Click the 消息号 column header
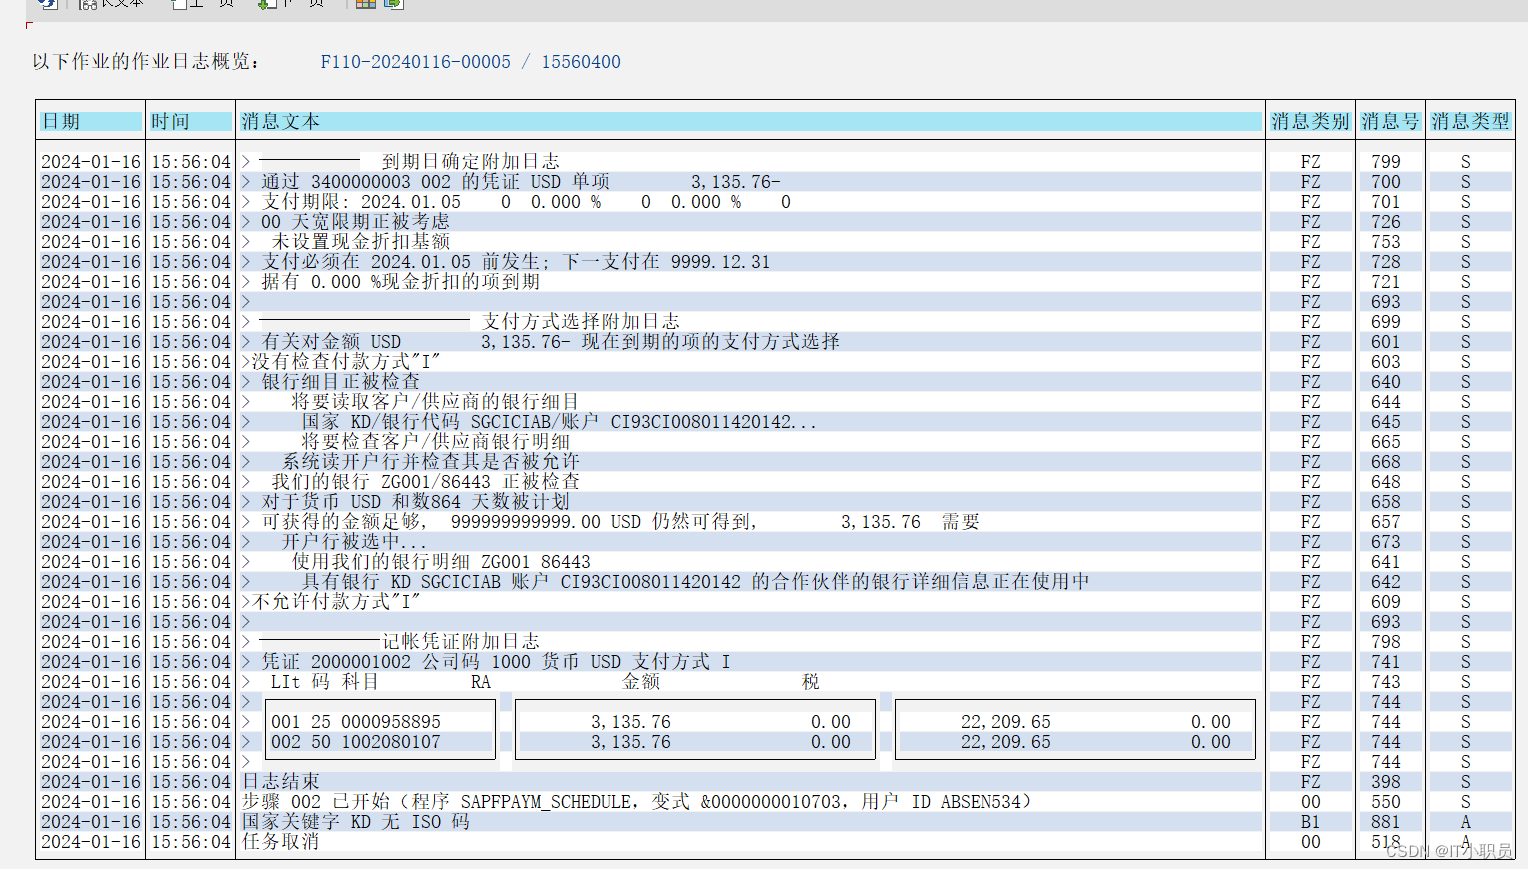This screenshot has width=1528, height=869. [x=1390, y=121]
